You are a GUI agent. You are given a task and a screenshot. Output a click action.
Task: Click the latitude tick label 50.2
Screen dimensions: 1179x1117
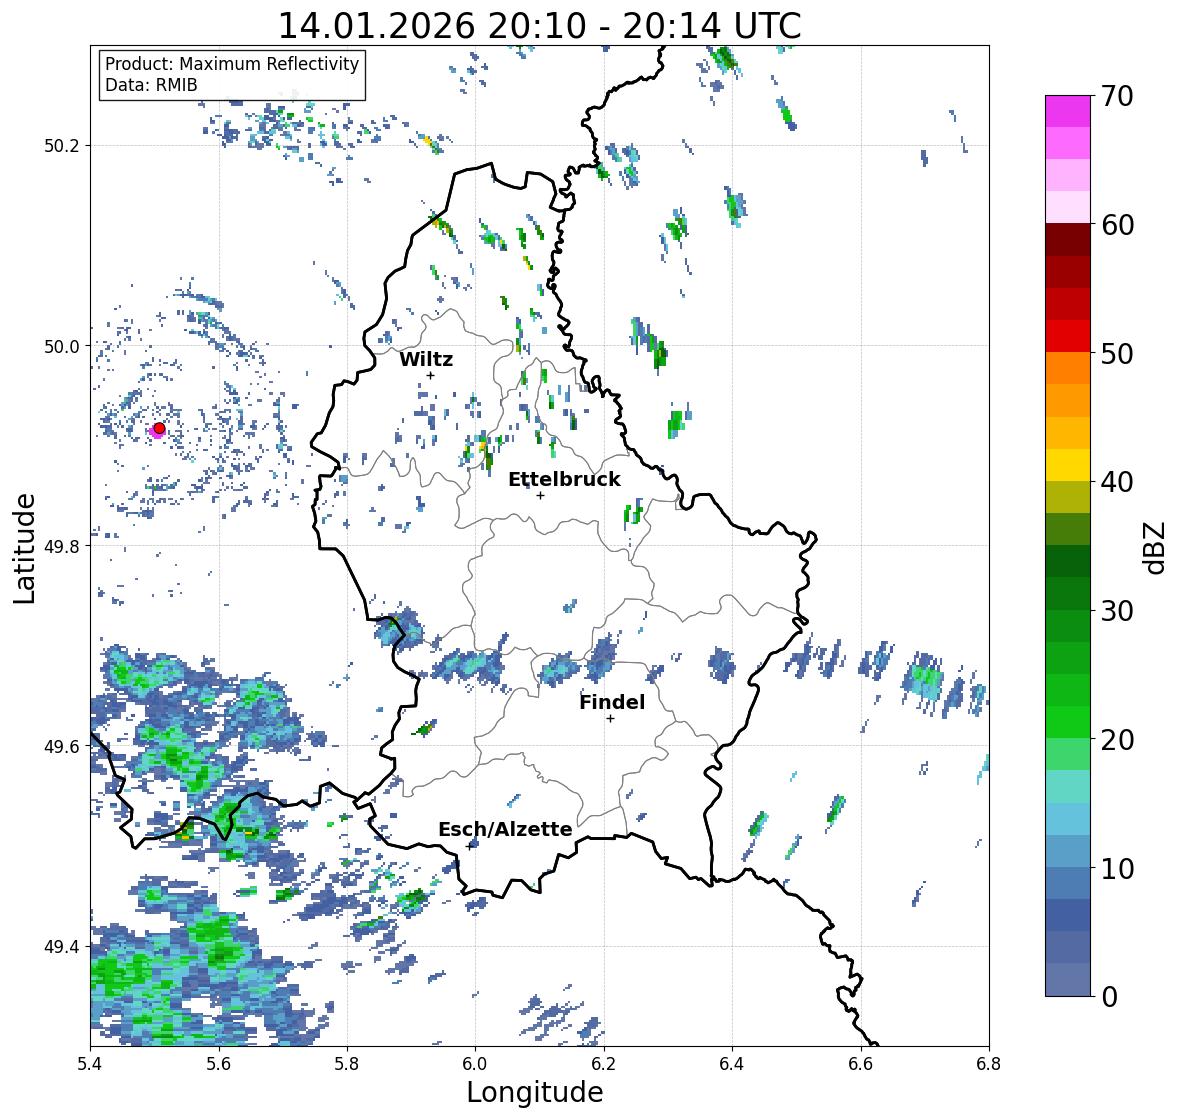62,146
